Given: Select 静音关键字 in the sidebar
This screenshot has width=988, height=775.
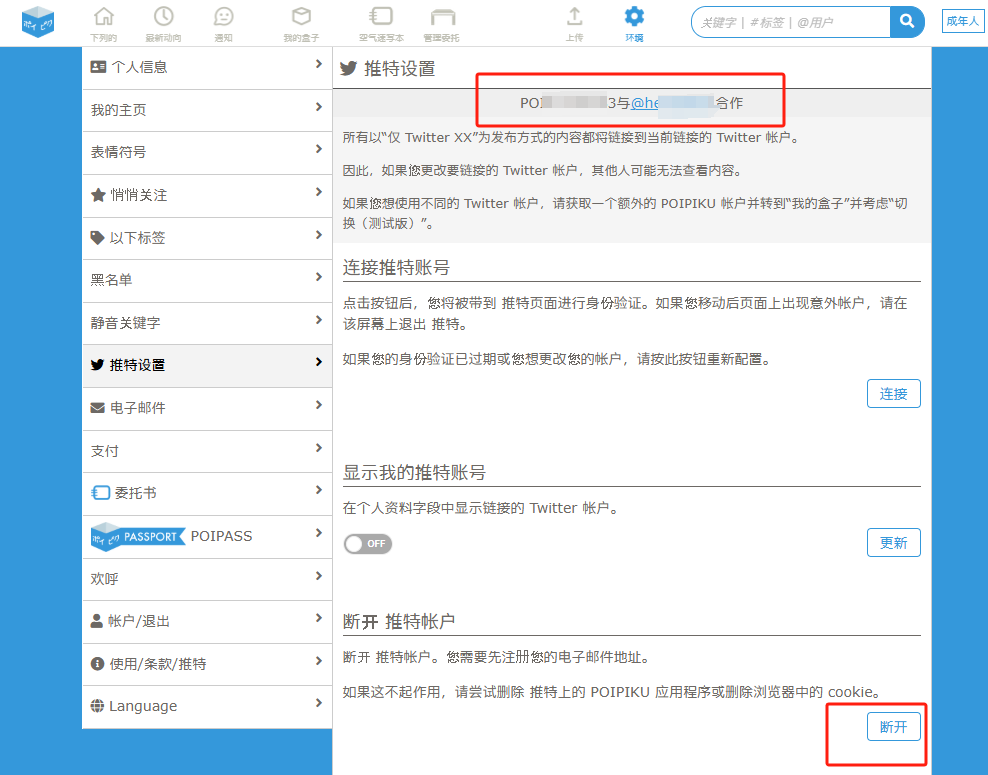Looking at the screenshot, I should 207,323.
